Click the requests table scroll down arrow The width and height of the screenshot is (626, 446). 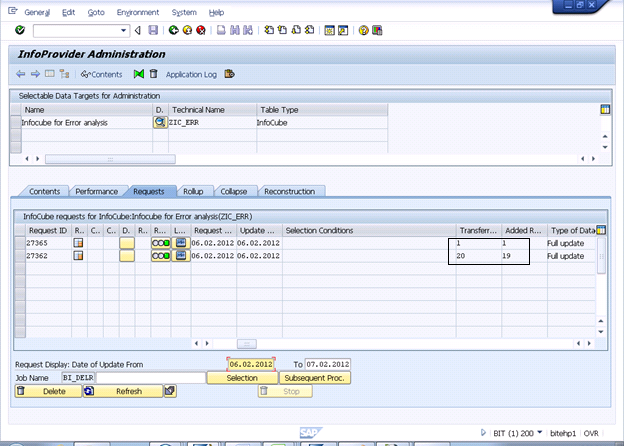pos(601,332)
